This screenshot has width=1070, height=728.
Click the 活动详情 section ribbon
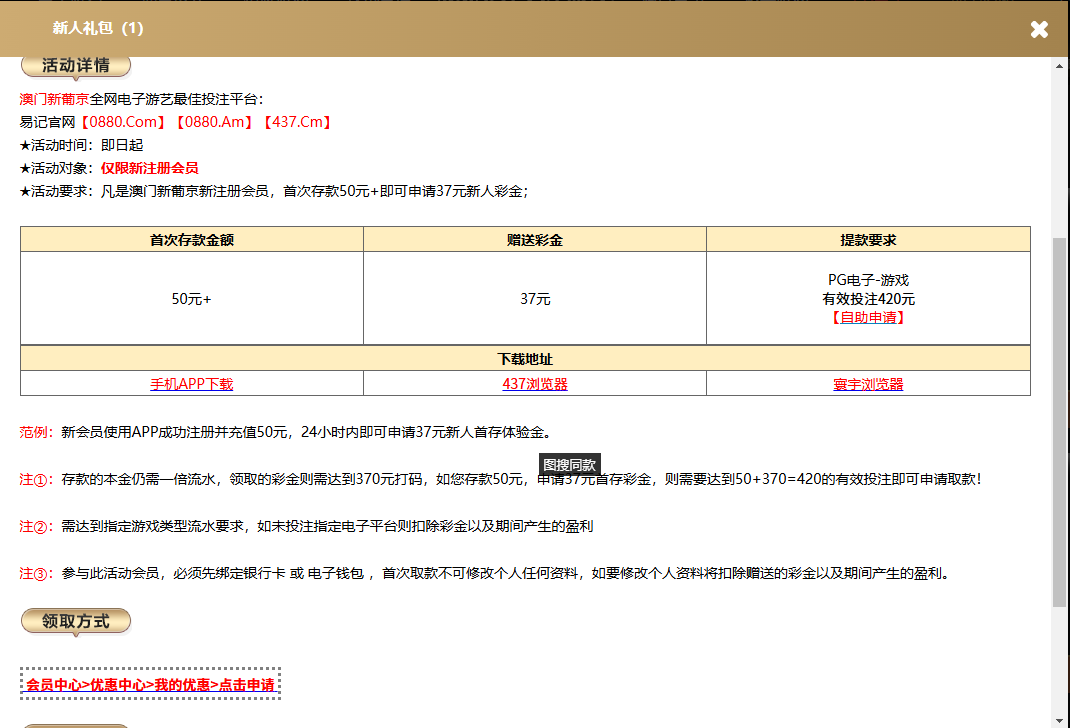(x=75, y=64)
